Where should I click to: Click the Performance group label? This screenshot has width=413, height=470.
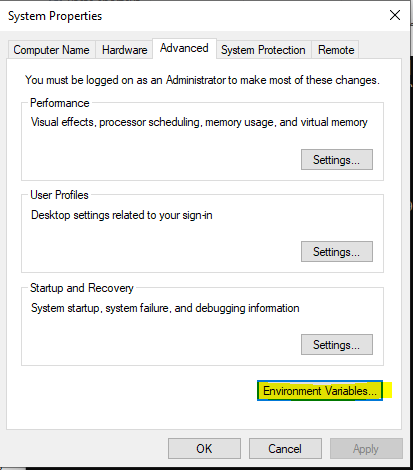click(x=60, y=103)
